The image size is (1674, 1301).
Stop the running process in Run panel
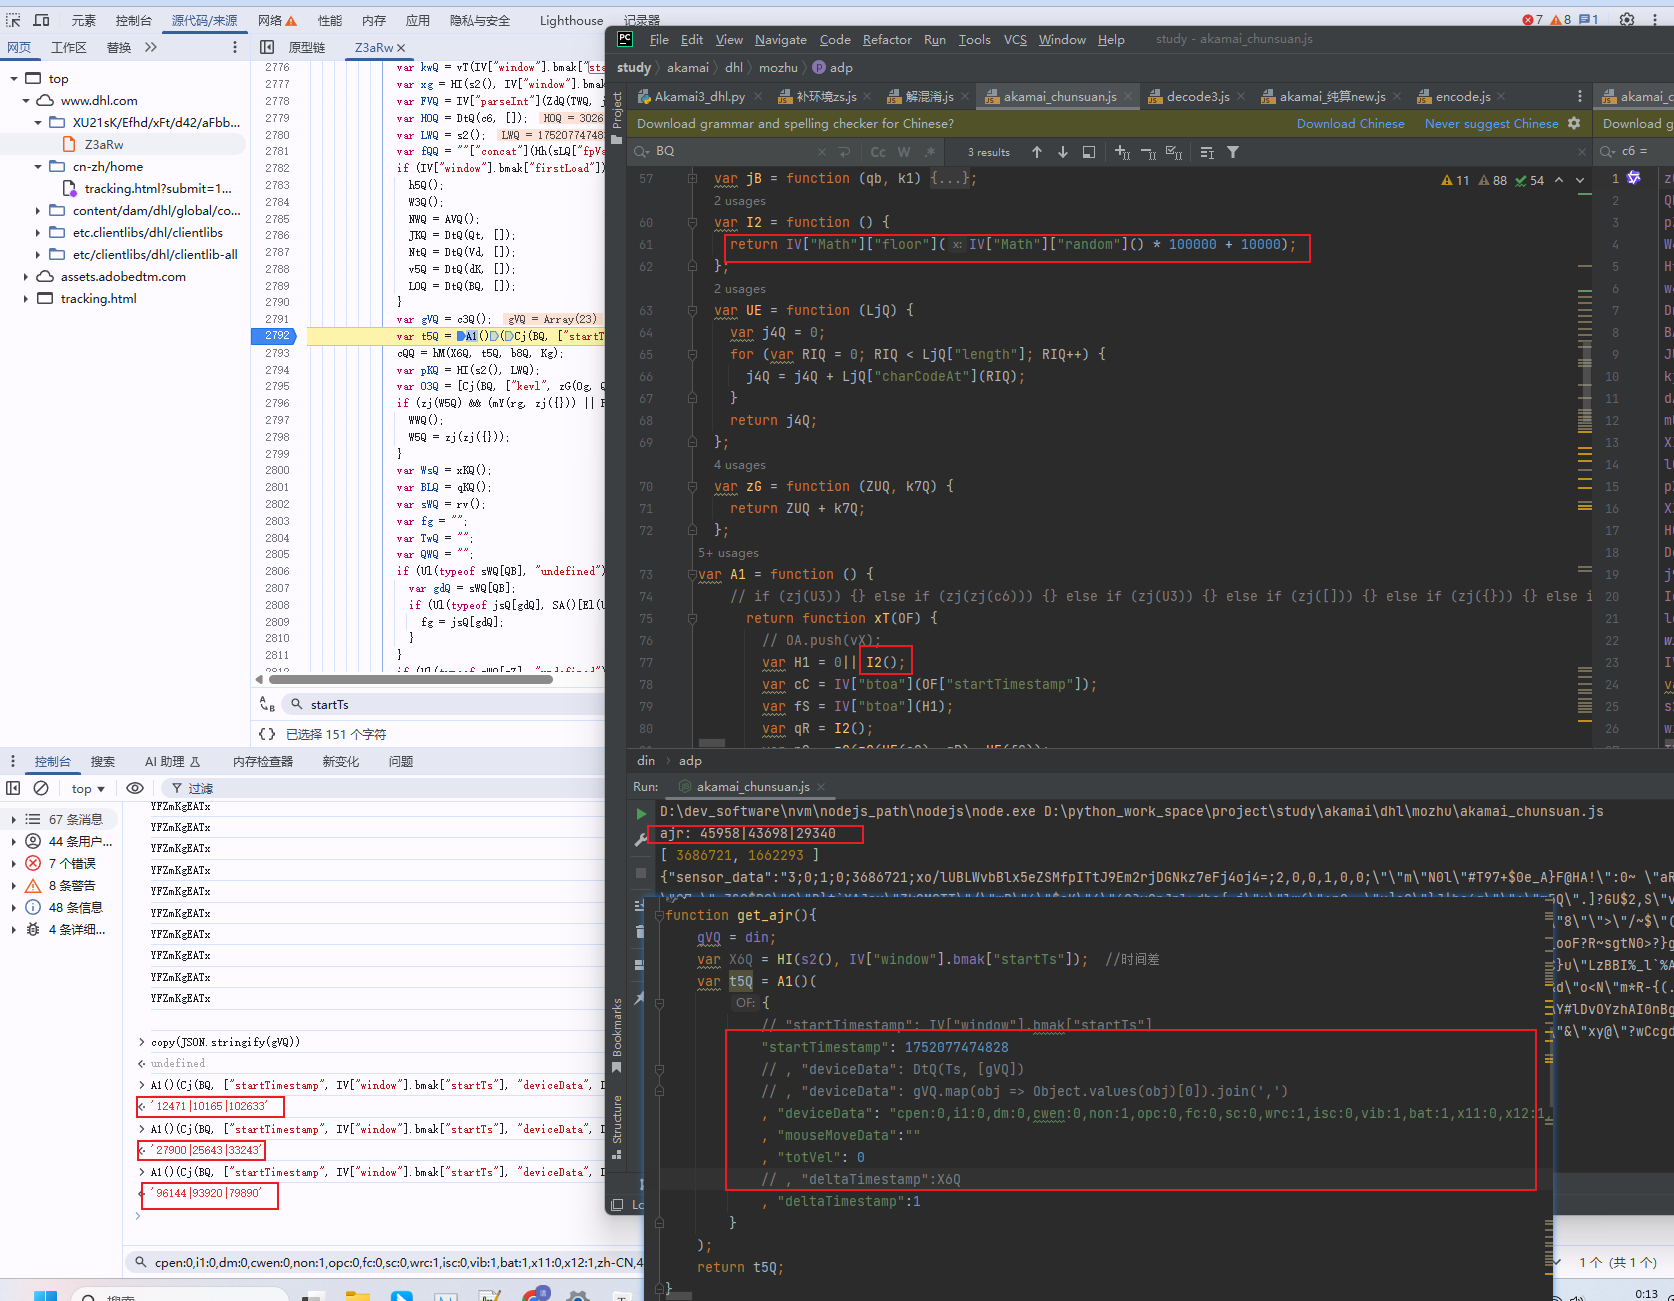tap(641, 872)
